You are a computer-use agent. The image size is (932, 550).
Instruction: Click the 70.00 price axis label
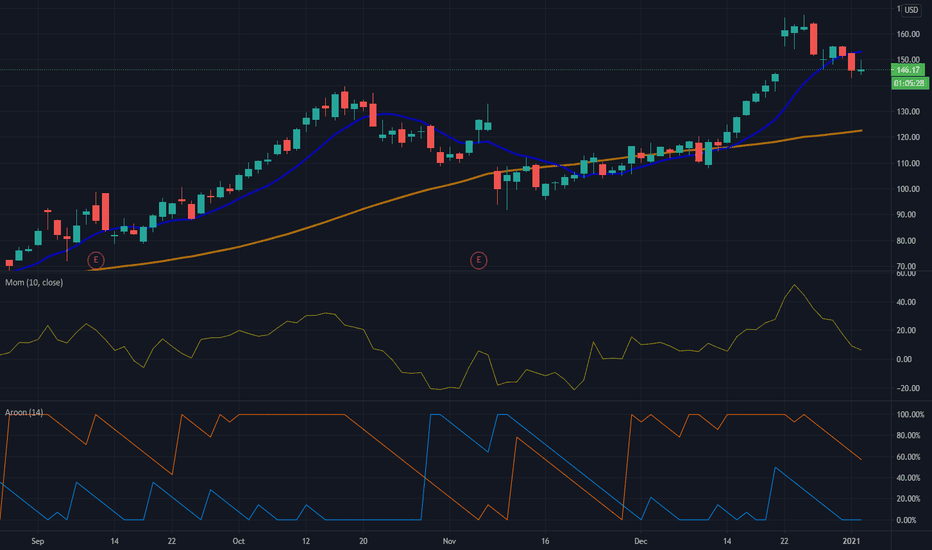(908, 266)
